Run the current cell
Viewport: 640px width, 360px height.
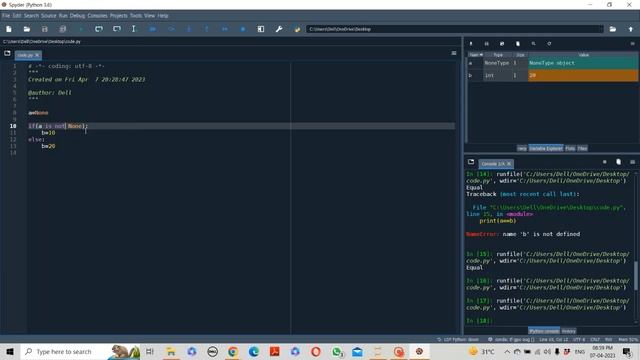pyautogui.click(x=99, y=29)
